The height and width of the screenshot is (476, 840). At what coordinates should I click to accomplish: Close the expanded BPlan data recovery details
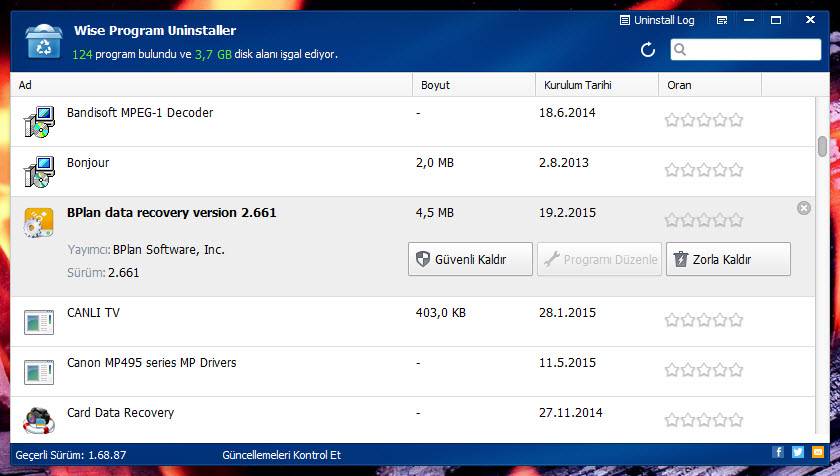[803, 208]
